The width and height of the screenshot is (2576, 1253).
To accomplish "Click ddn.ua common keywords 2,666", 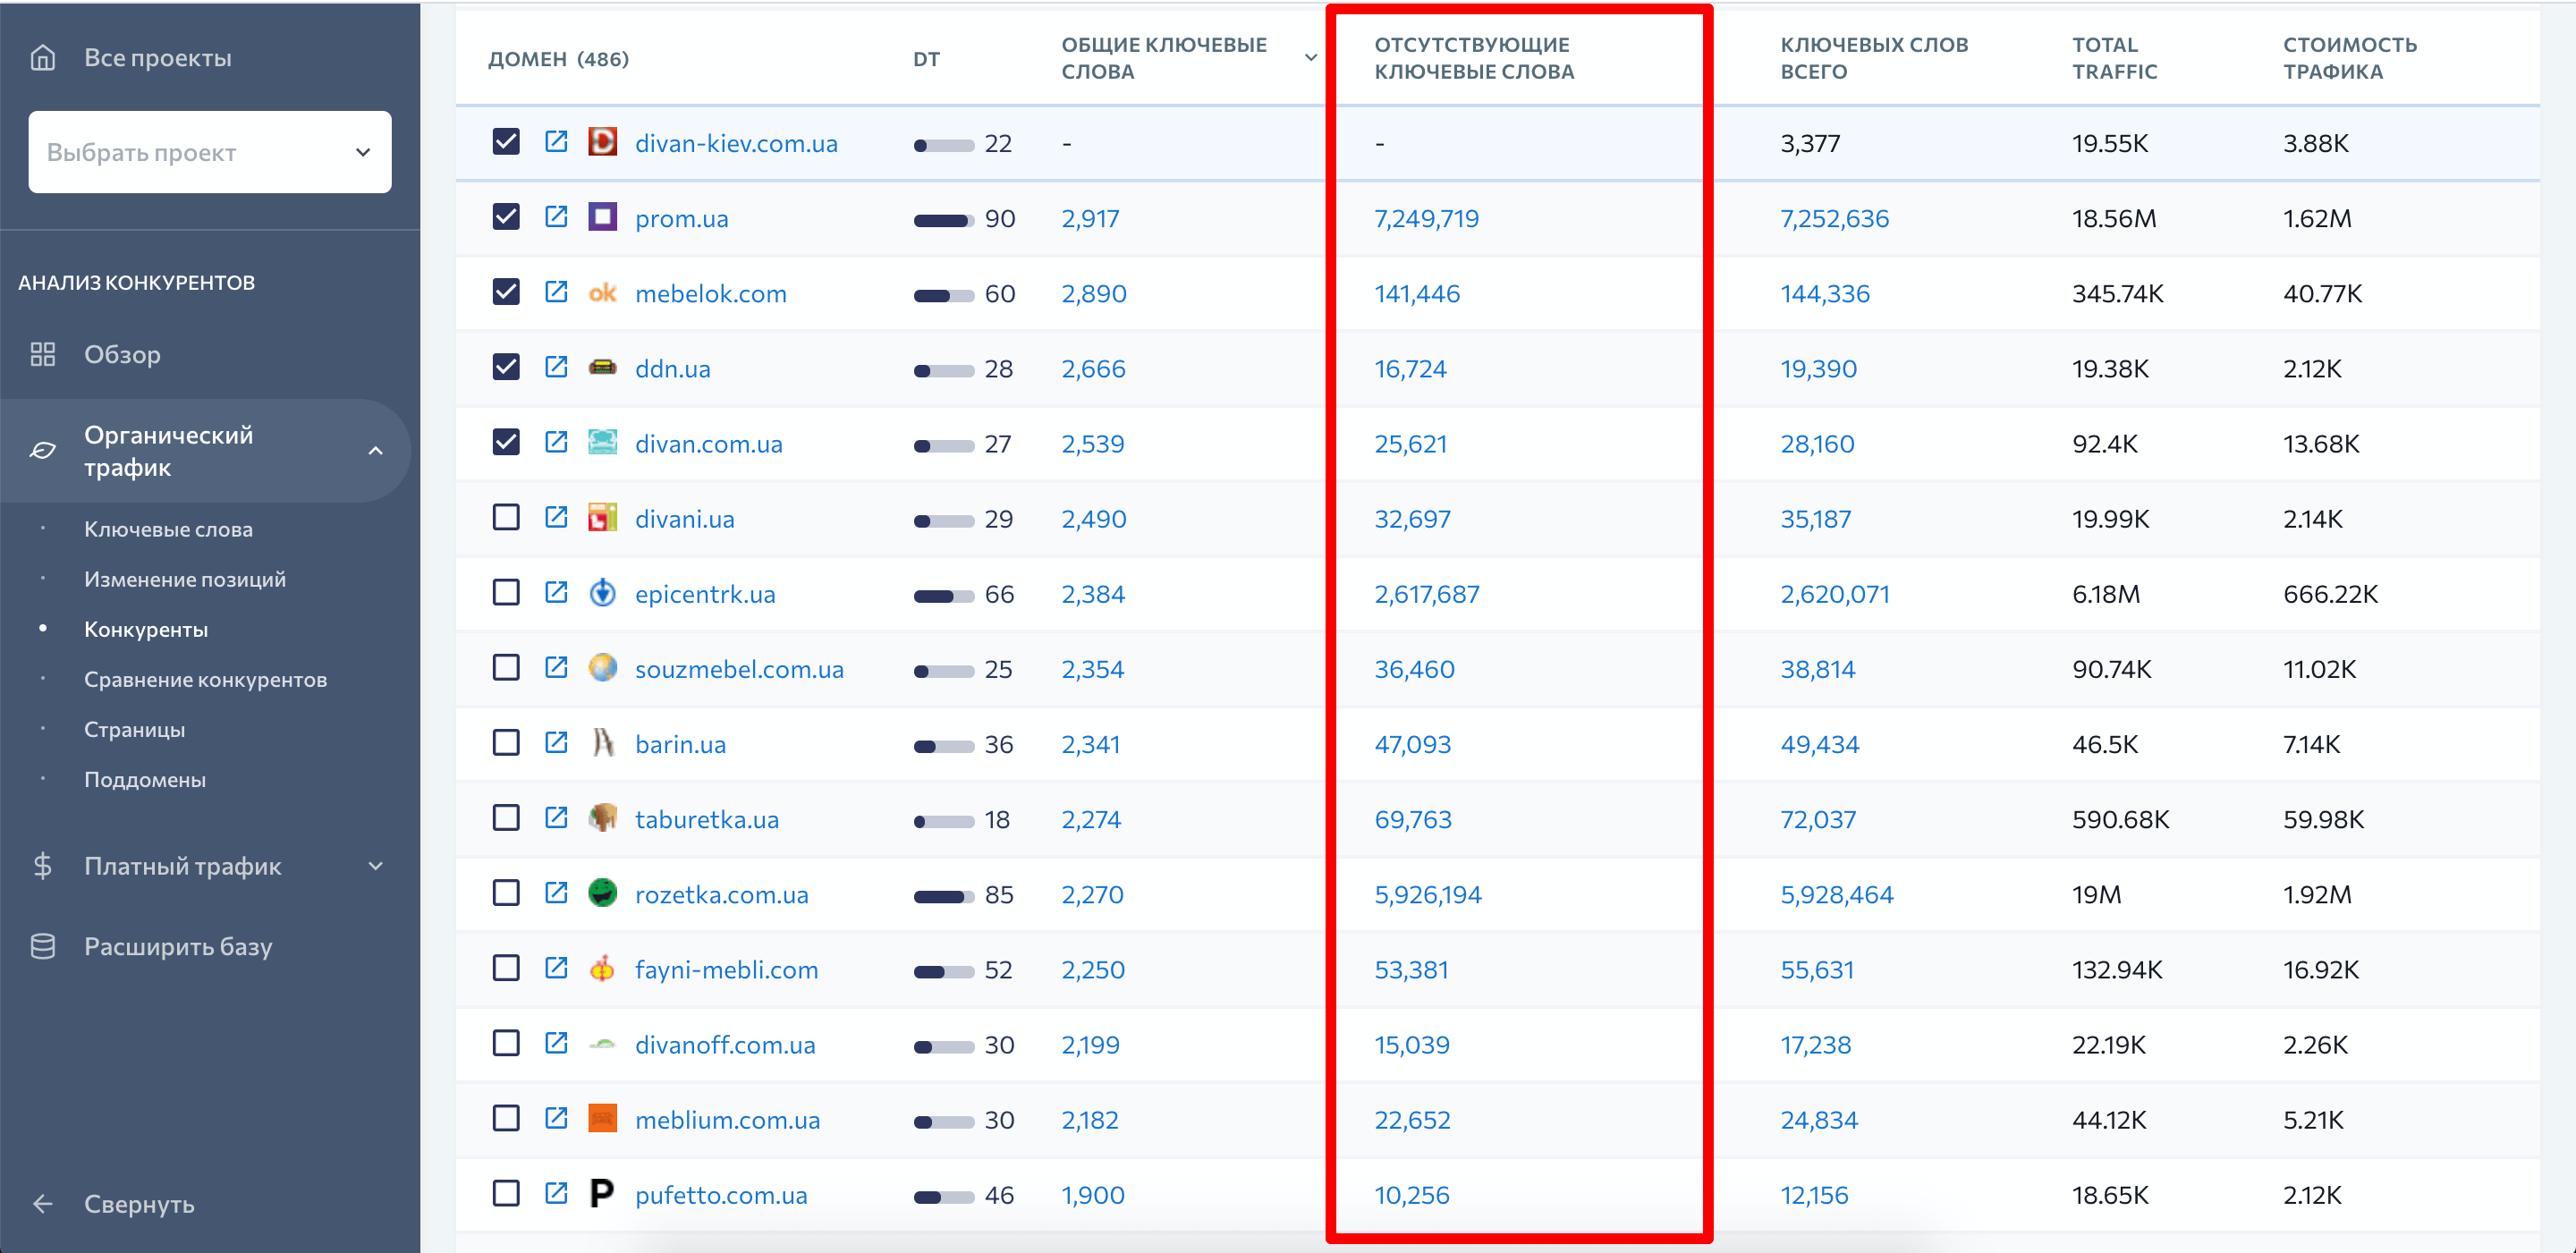I will (1093, 369).
